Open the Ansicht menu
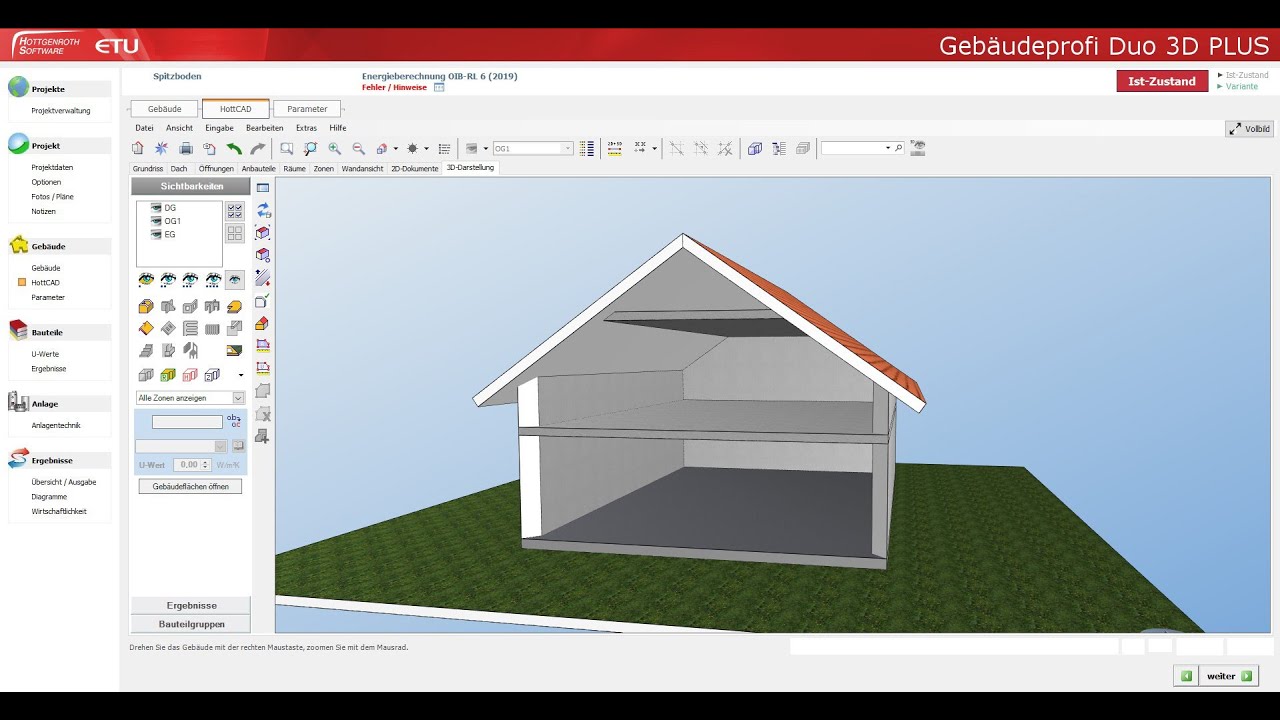The height and width of the screenshot is (720, 1280). (x=179, y=128)
